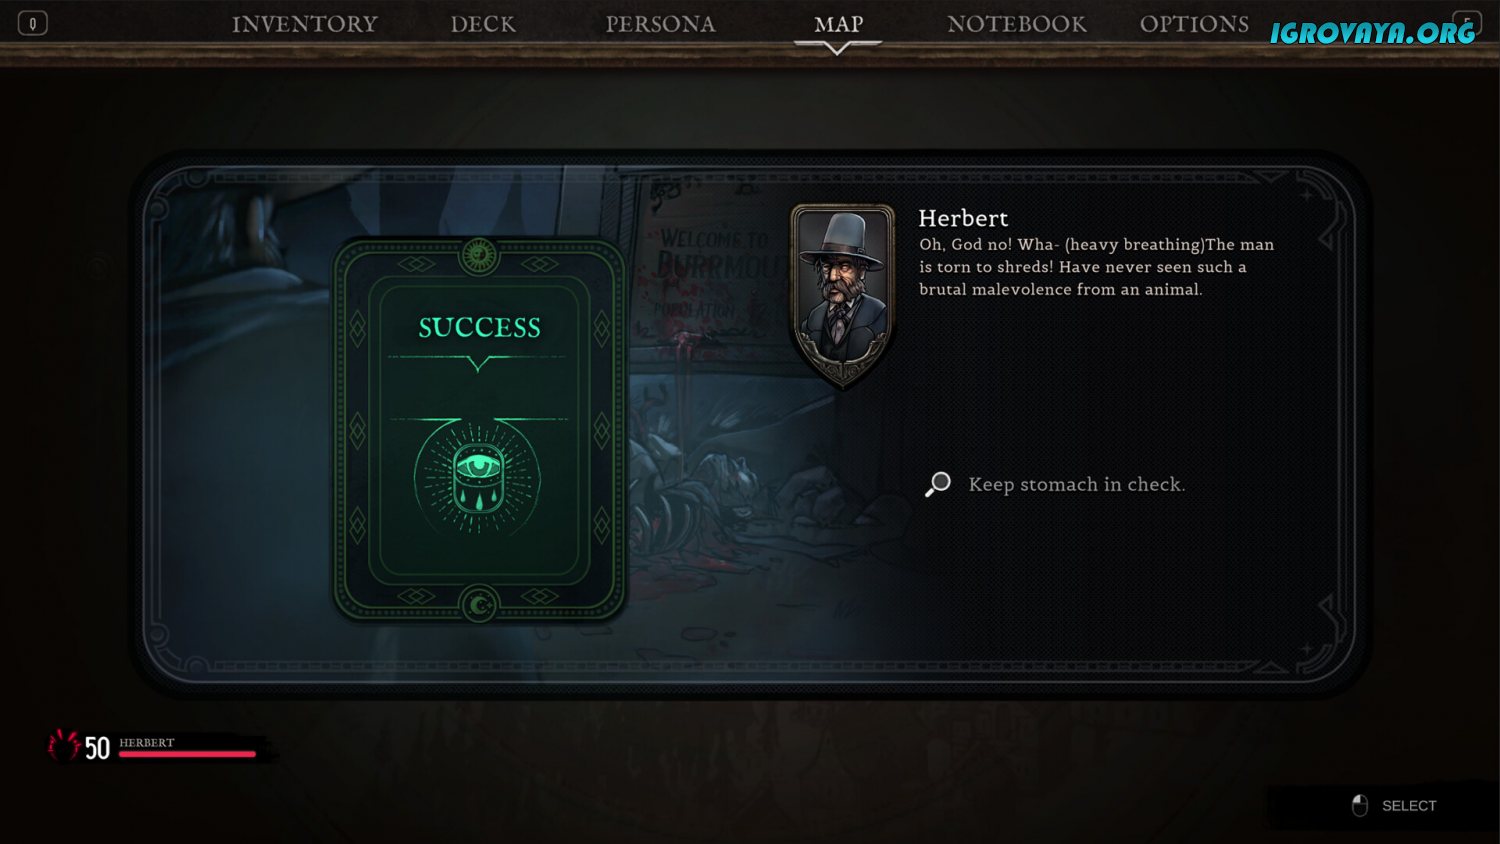Click the green SUCCESS result card

point(479,430)
